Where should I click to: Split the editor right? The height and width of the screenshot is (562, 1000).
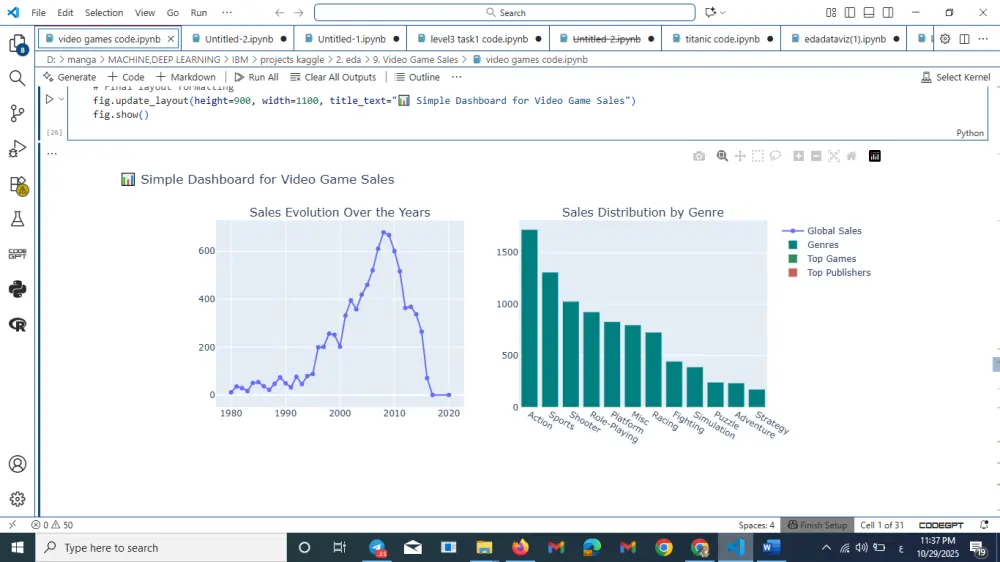[x=964, y=39]
